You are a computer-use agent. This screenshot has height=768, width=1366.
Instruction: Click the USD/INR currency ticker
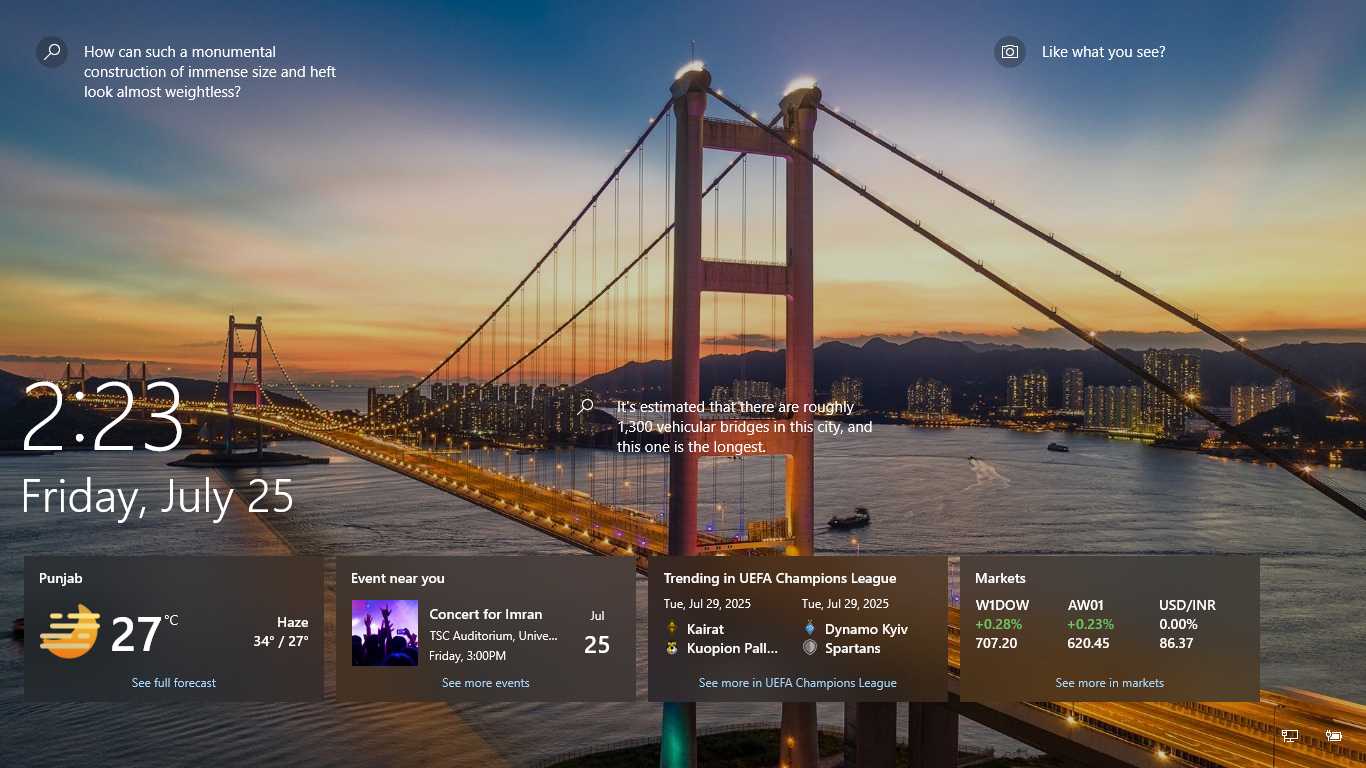[1188, 605]
